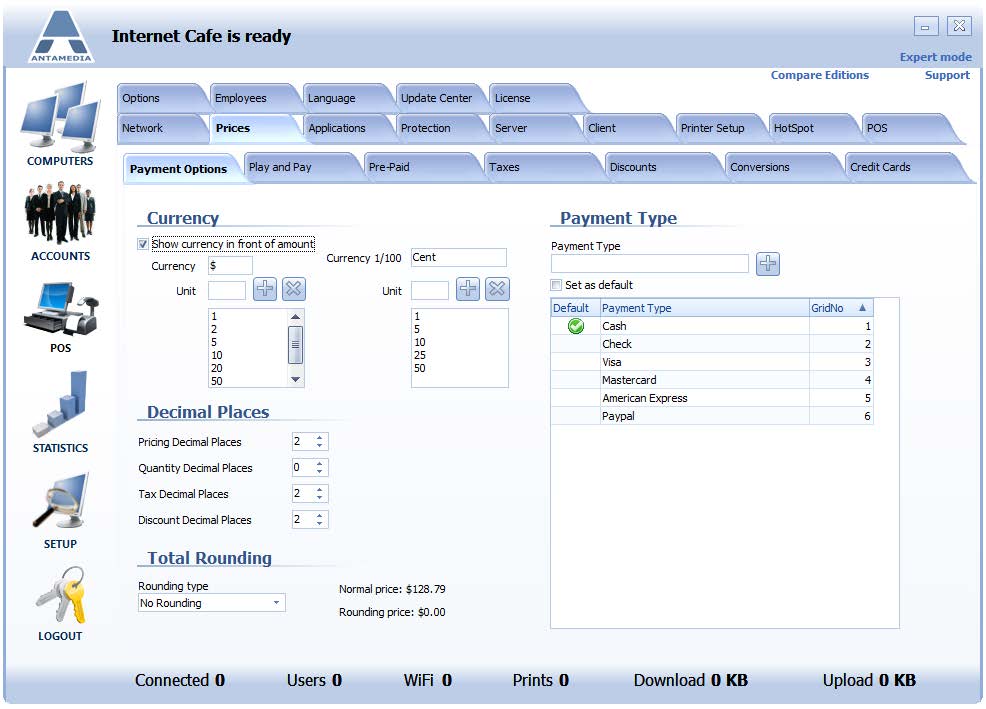Add new payment type with plus icon
The image size is (986, 709).
(768, 264)
